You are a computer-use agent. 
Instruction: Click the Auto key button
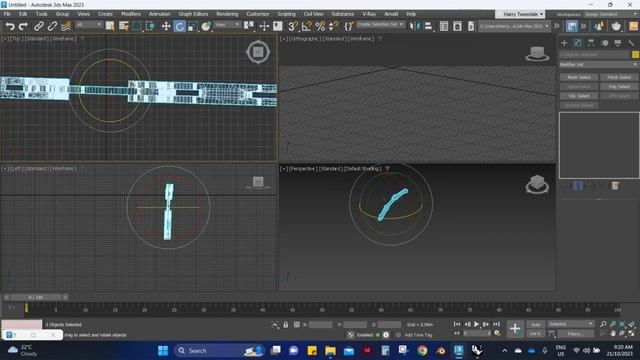click(536, 324)
